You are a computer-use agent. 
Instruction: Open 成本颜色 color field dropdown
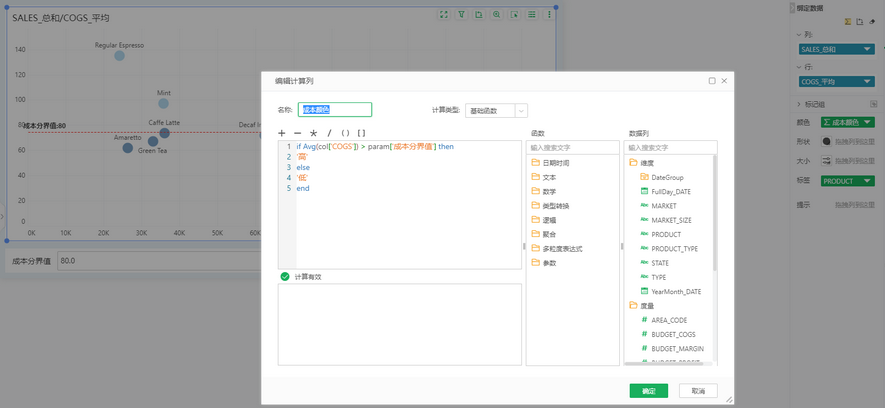(868, 122)
